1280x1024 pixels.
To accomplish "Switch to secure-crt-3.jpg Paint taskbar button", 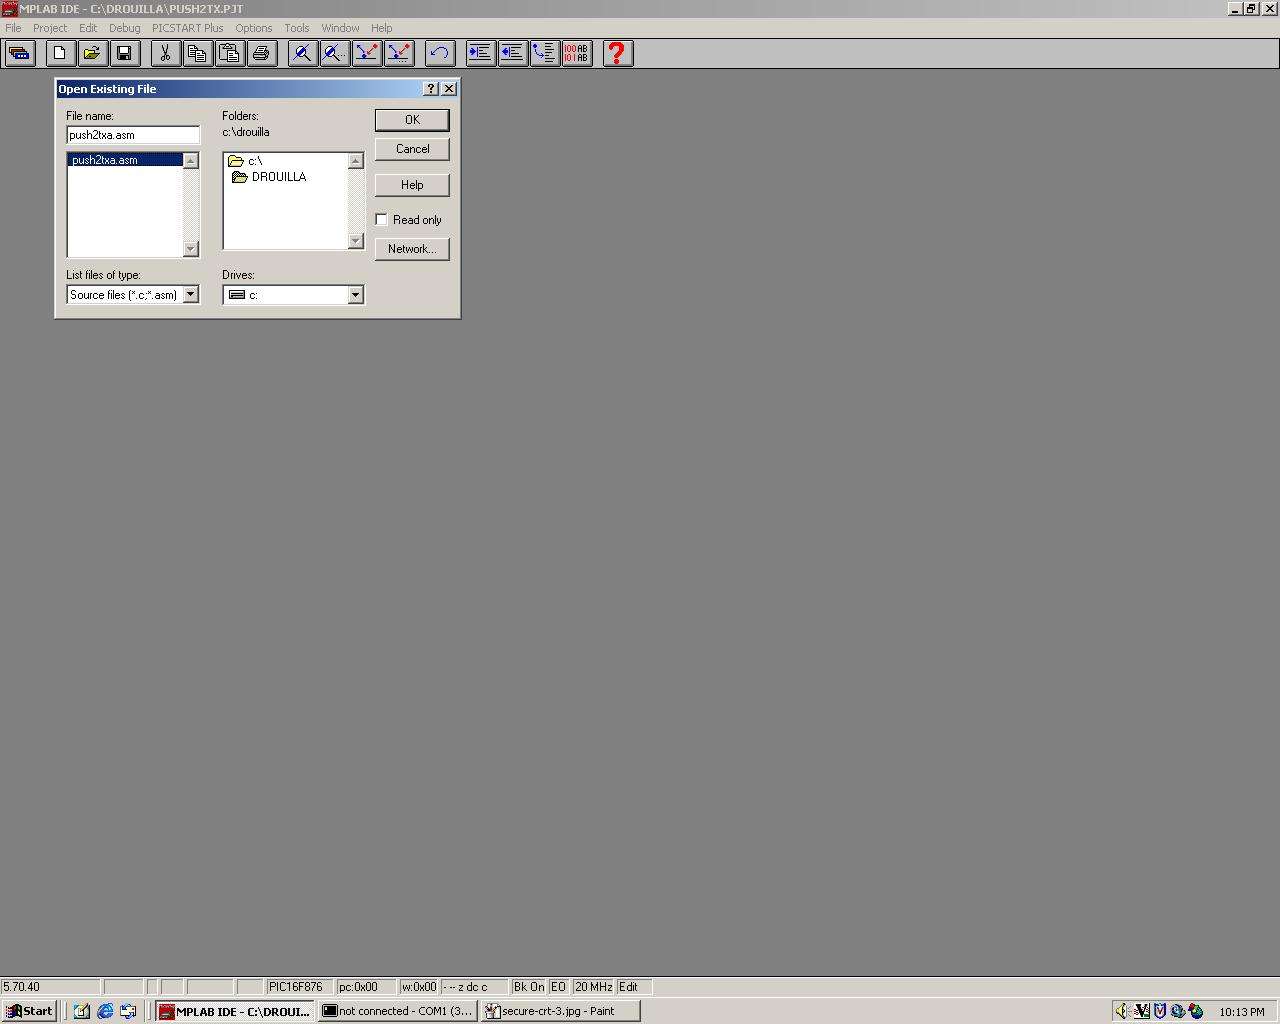I will (x=560, y=1011).
